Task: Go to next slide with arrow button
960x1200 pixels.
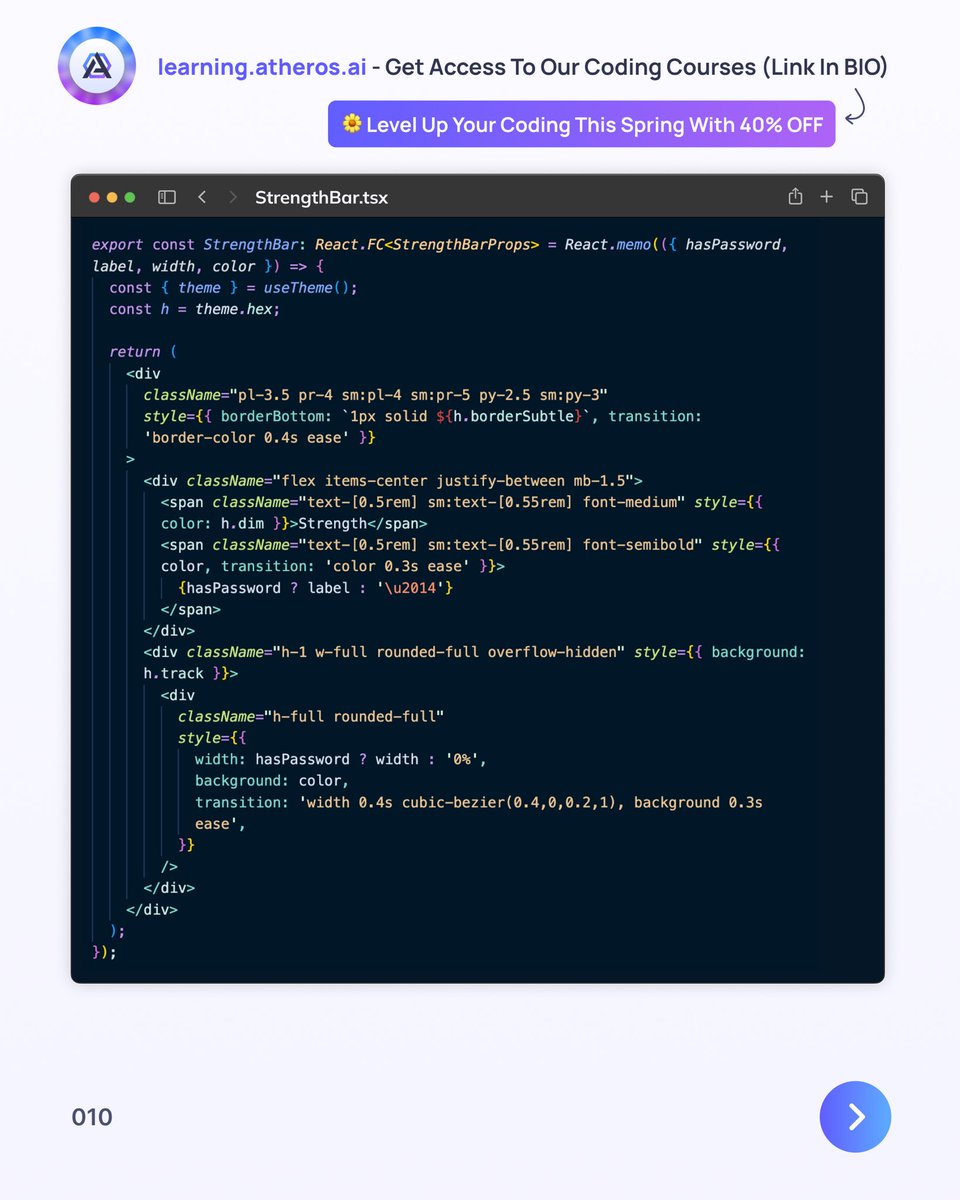Action: pos(855,1117)
